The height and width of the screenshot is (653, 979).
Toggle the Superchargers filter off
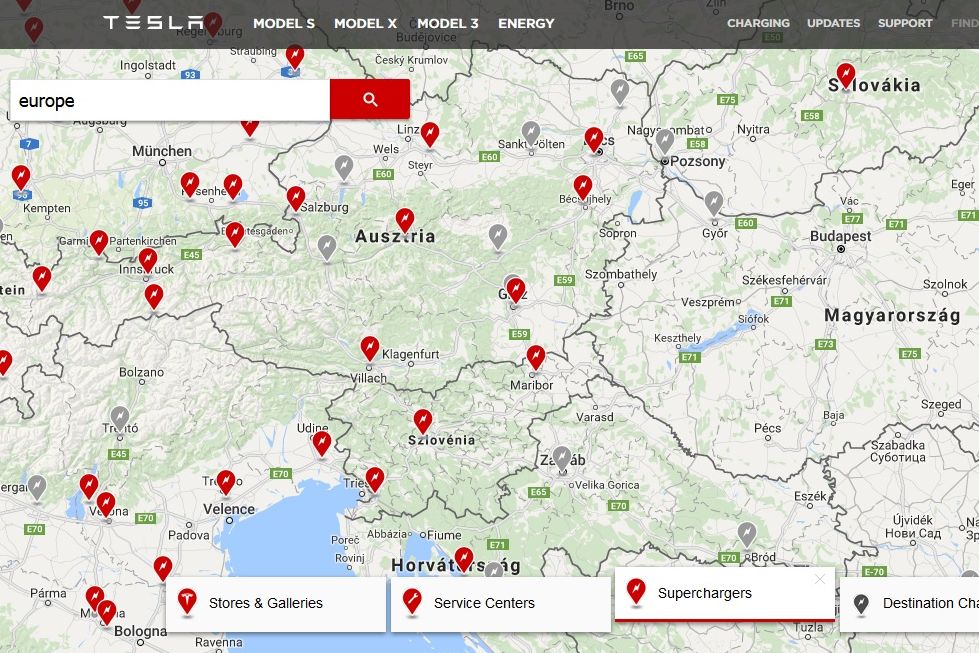[x=724, y=594]
